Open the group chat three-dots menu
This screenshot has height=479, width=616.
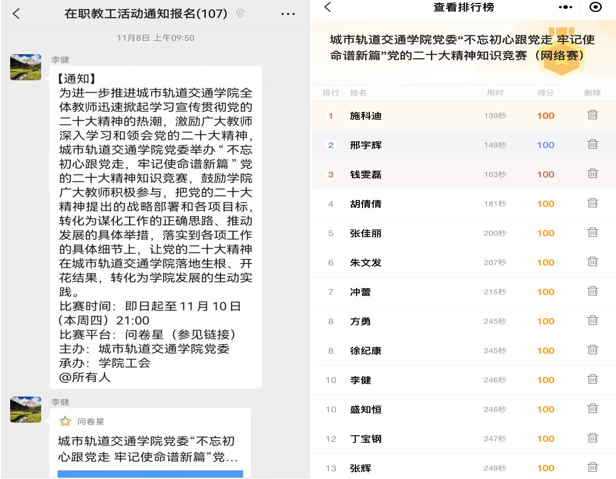288,14
